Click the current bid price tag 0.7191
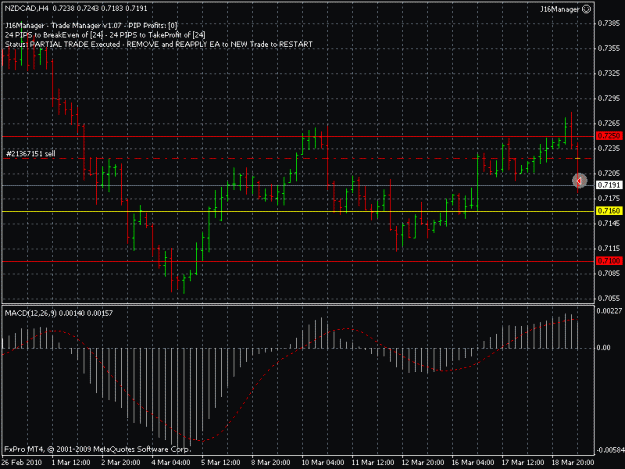 (x=609, y=185)
